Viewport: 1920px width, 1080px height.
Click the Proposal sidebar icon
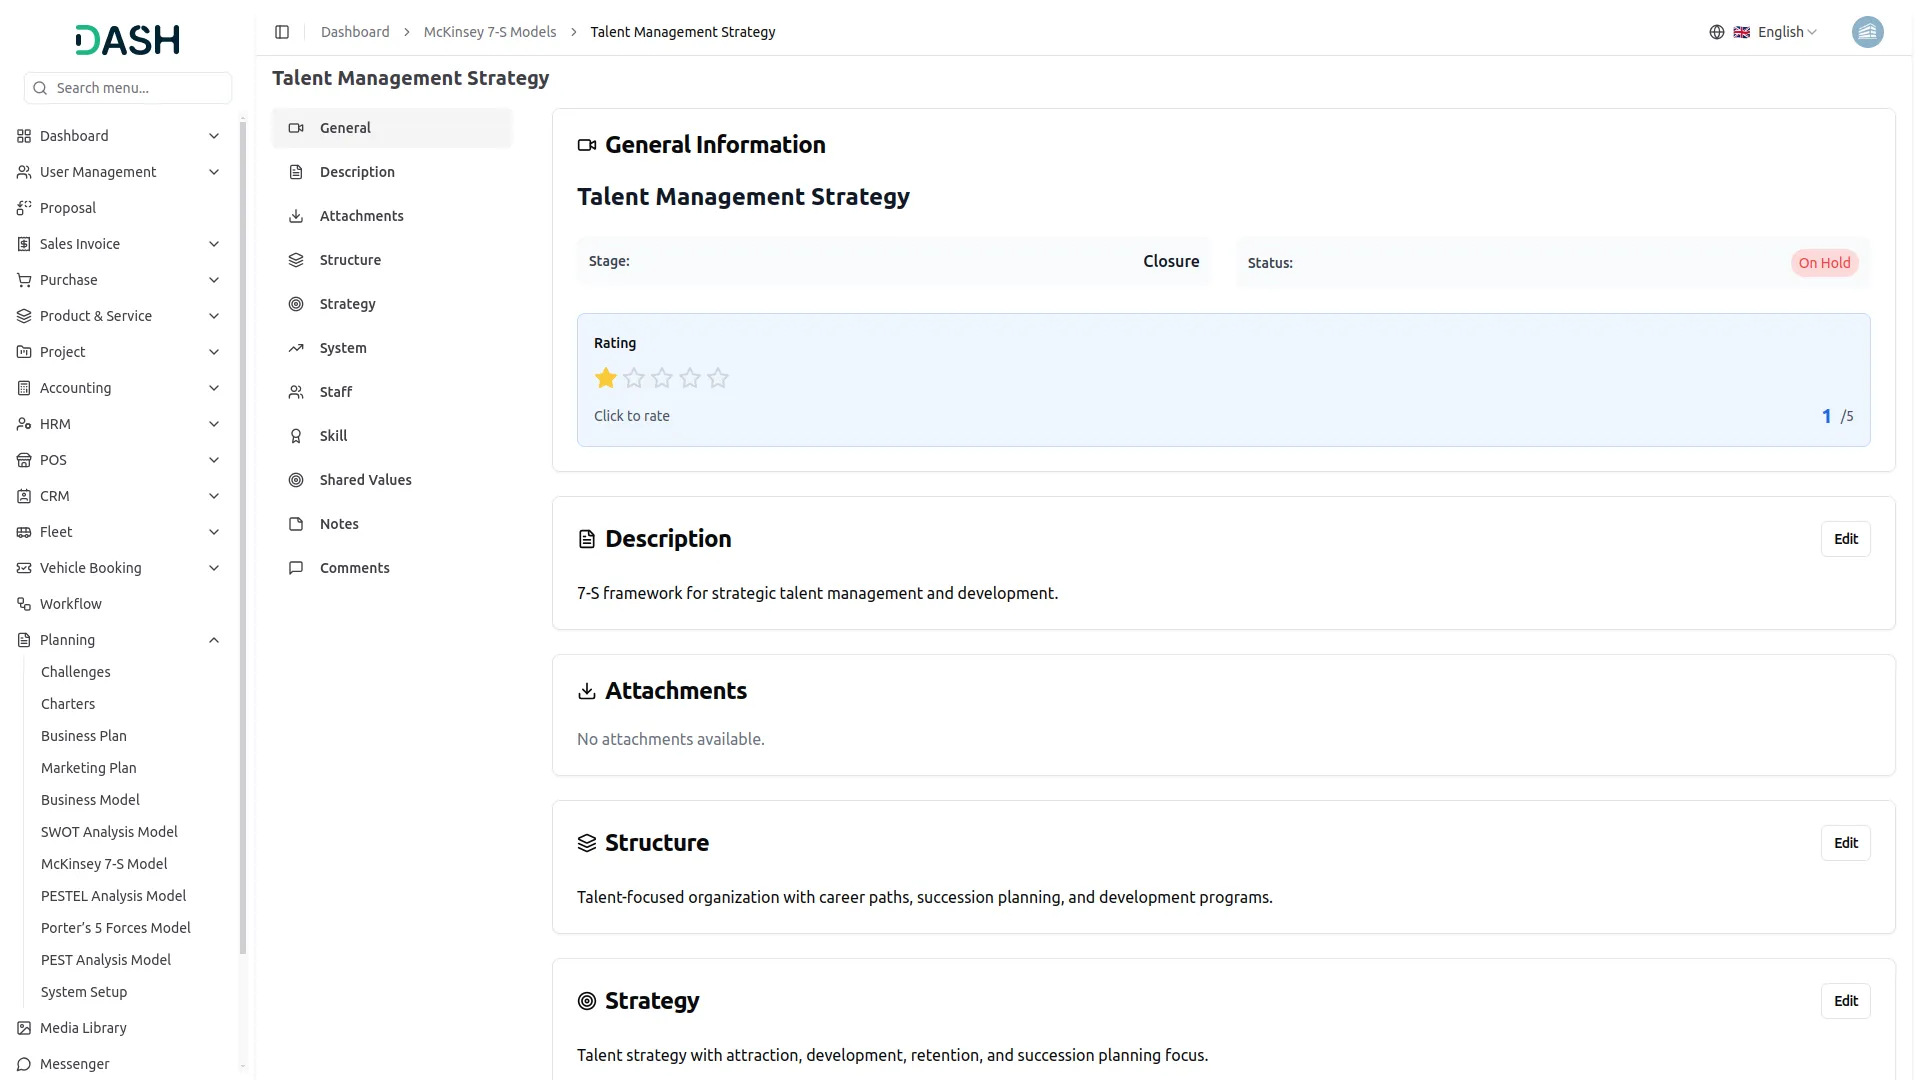tap(24, 208)
